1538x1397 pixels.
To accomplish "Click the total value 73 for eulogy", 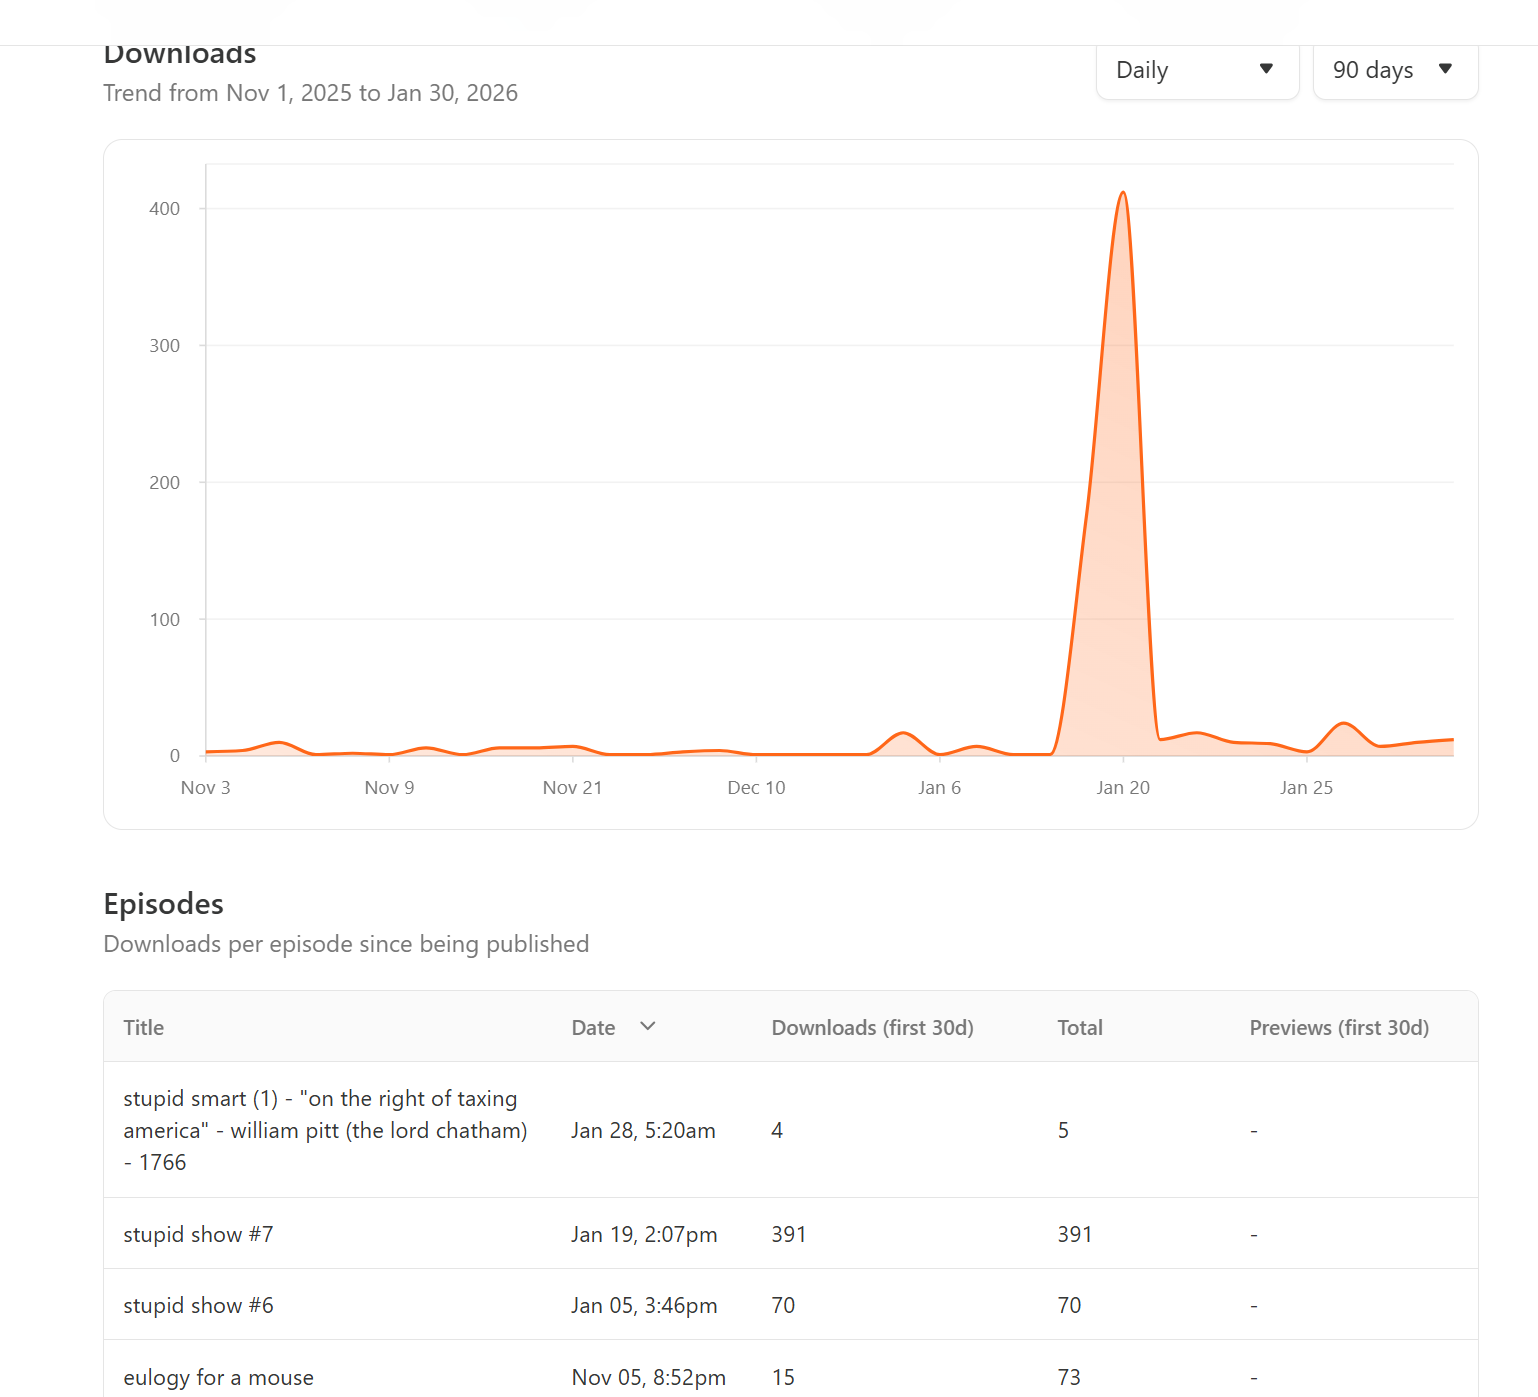I will pos(1069,1377).
